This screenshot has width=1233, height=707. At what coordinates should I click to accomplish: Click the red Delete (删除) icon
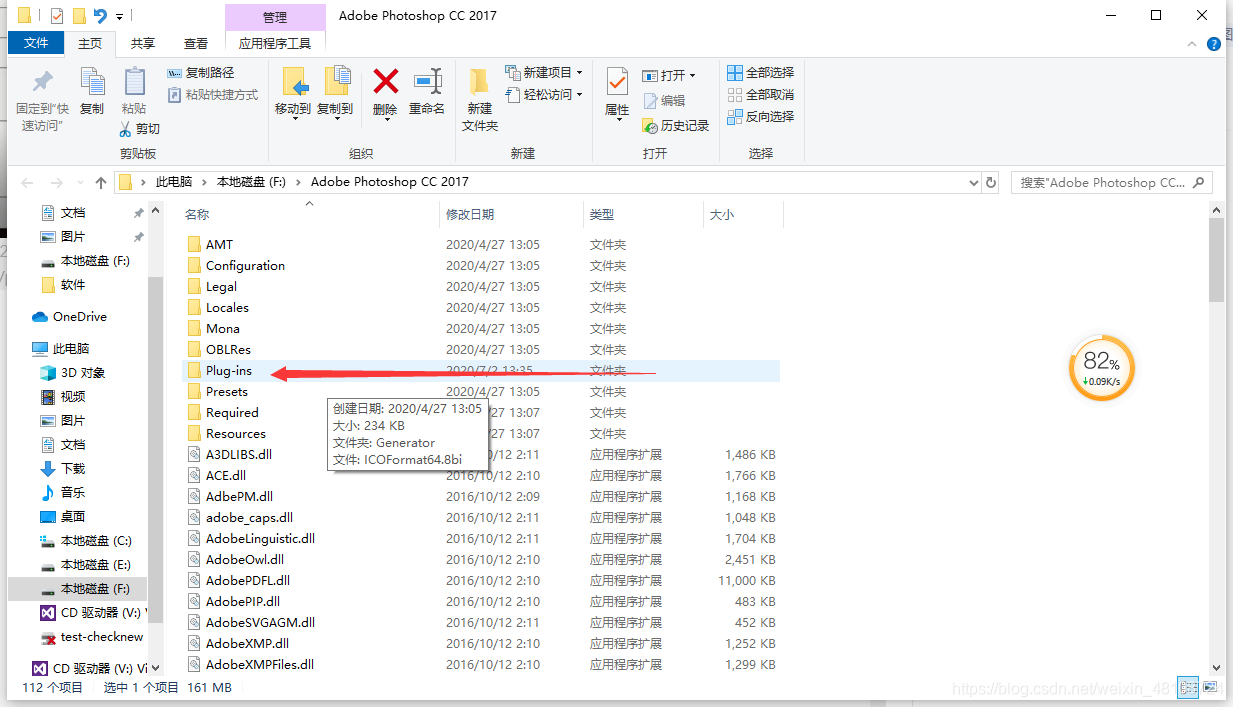385,82
